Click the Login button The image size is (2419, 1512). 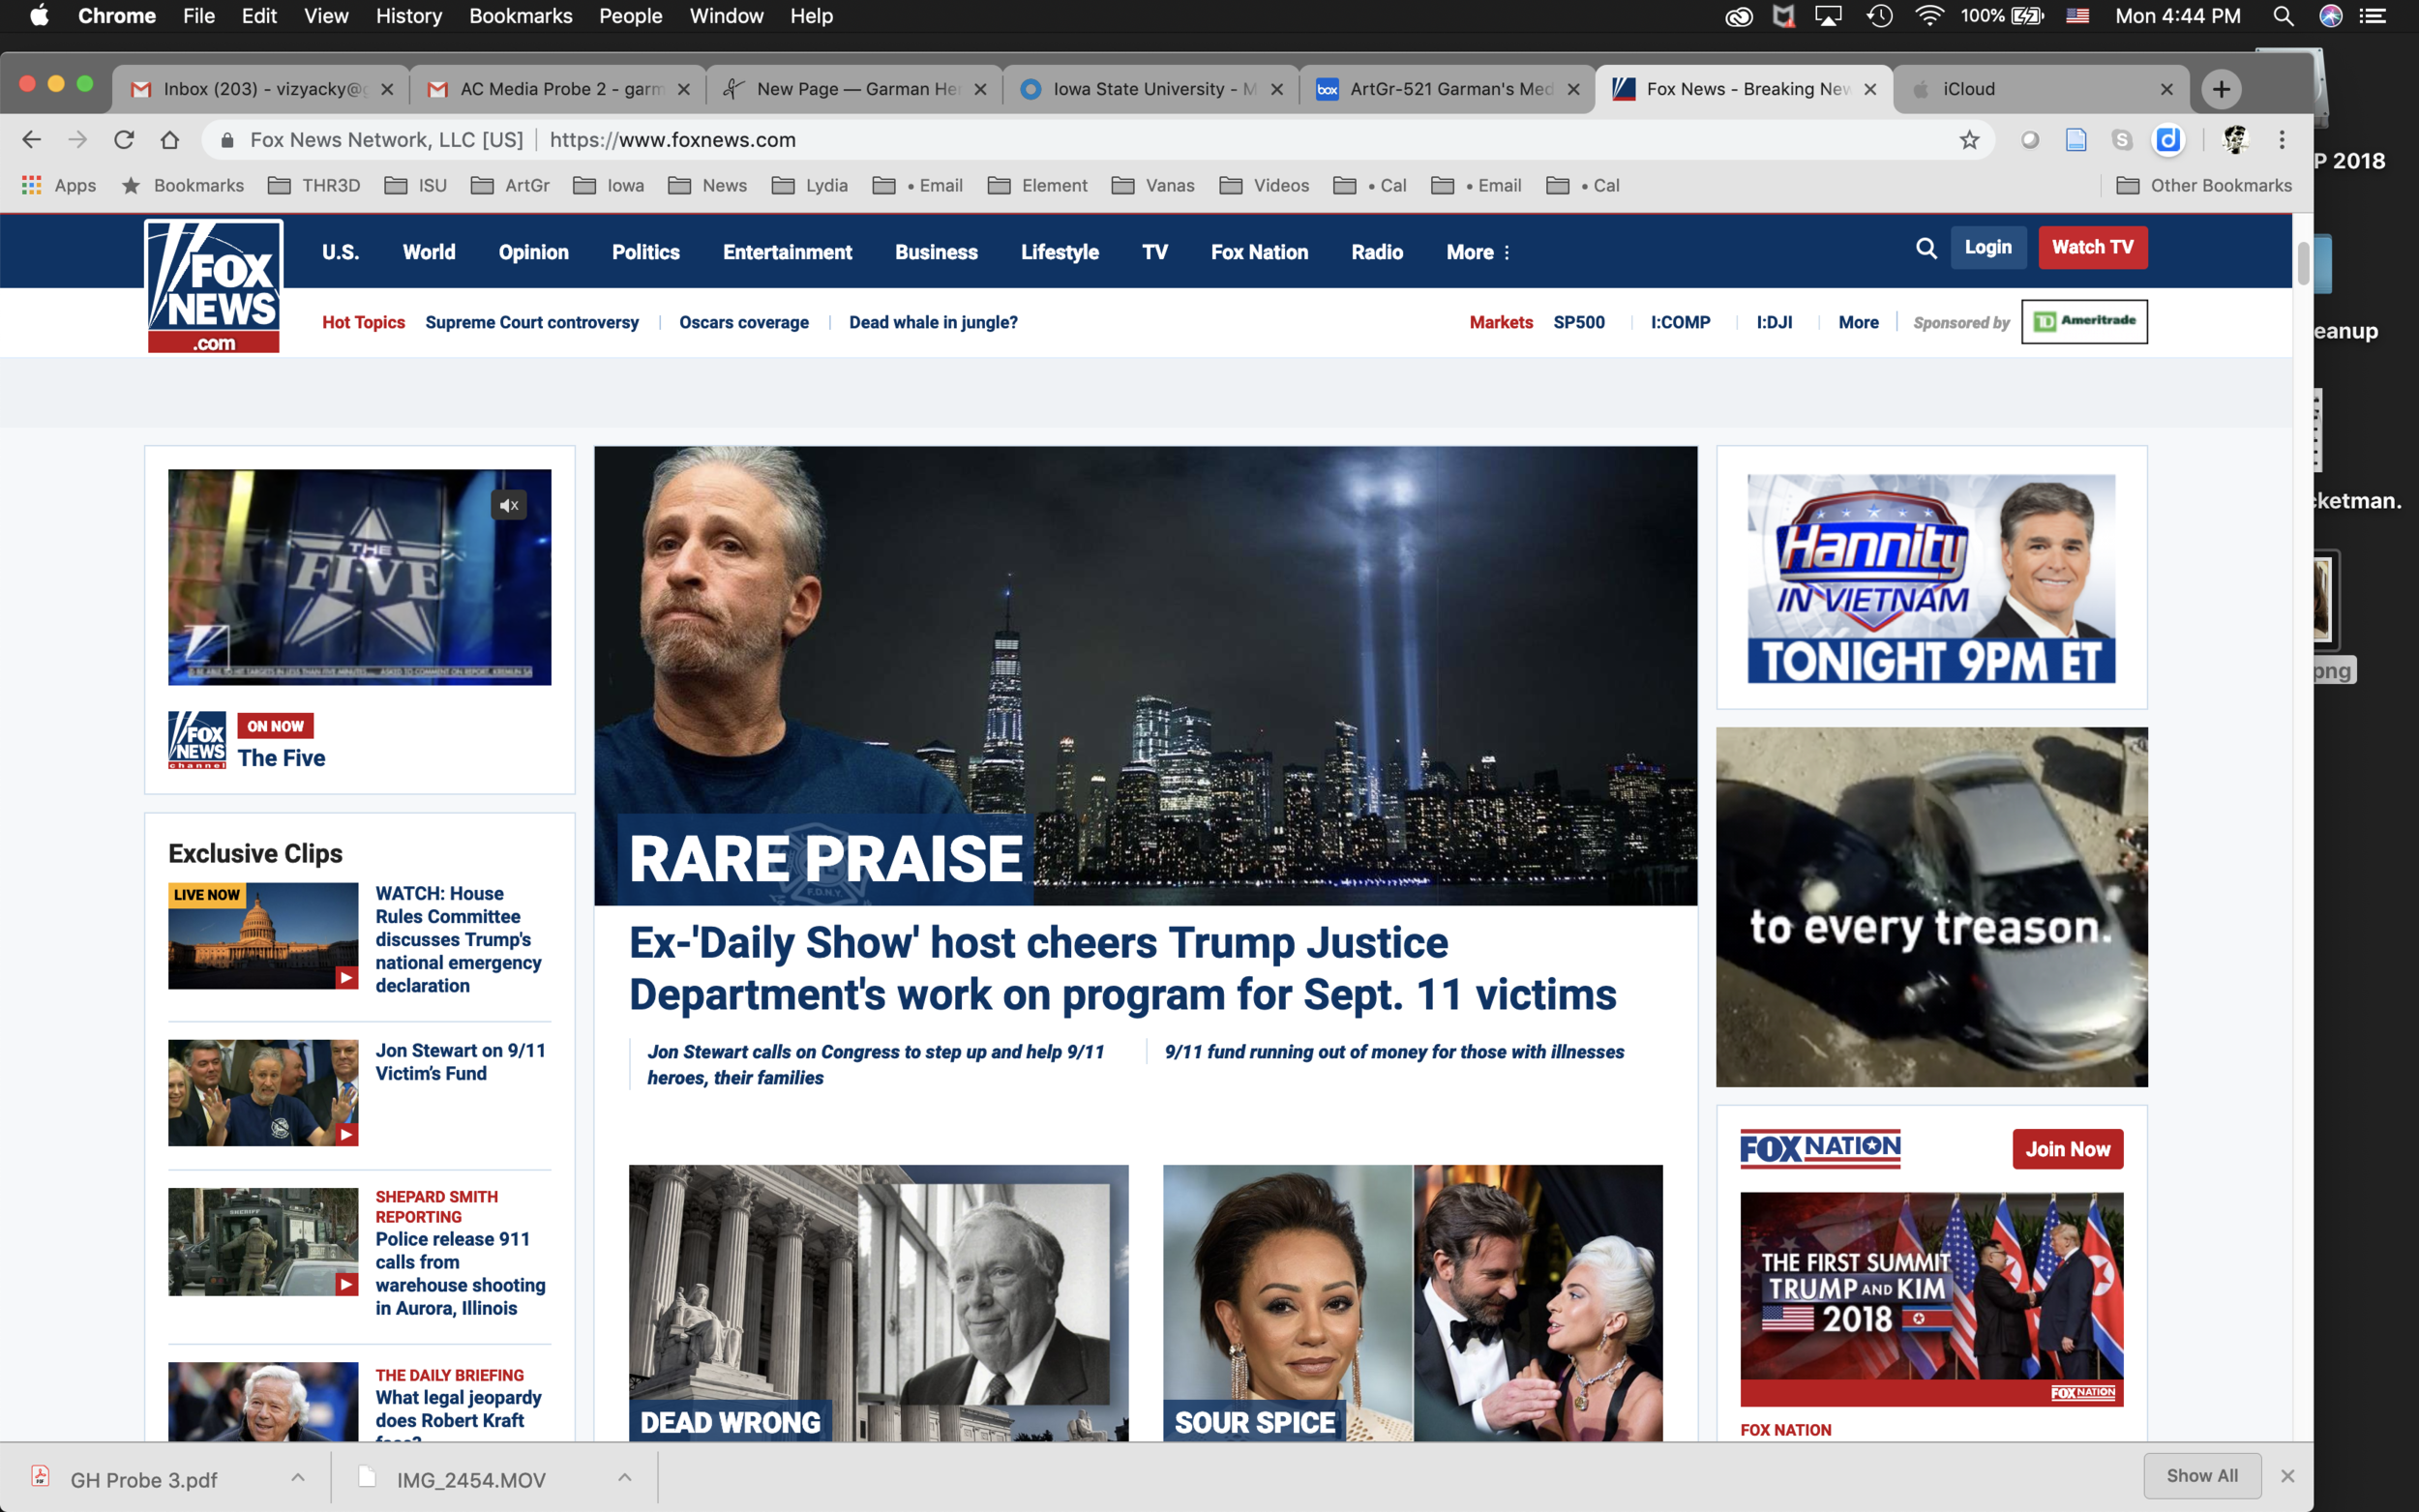point(1987,248)
